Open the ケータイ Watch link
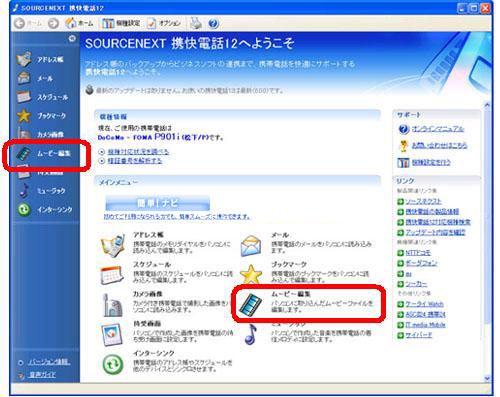 424,304
